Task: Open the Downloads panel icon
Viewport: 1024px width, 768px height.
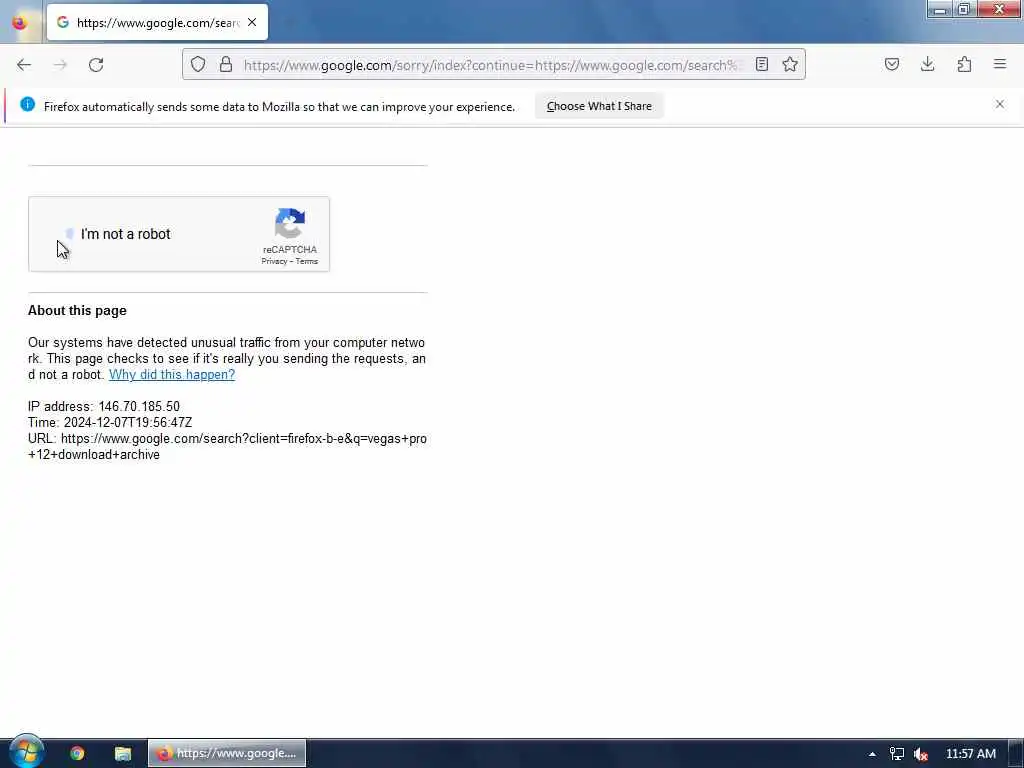Action: click(927, 64)
